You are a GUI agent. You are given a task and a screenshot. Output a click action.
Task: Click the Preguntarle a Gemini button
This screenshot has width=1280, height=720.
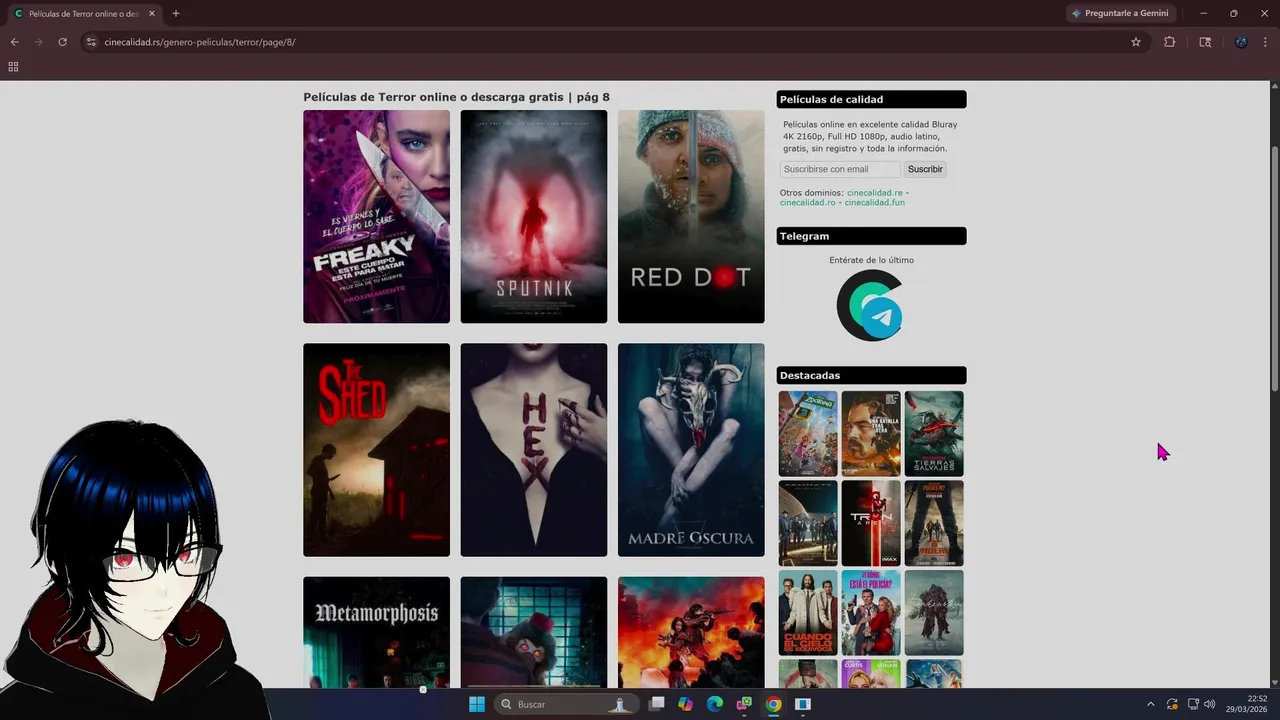click(x=1120, y=14)
